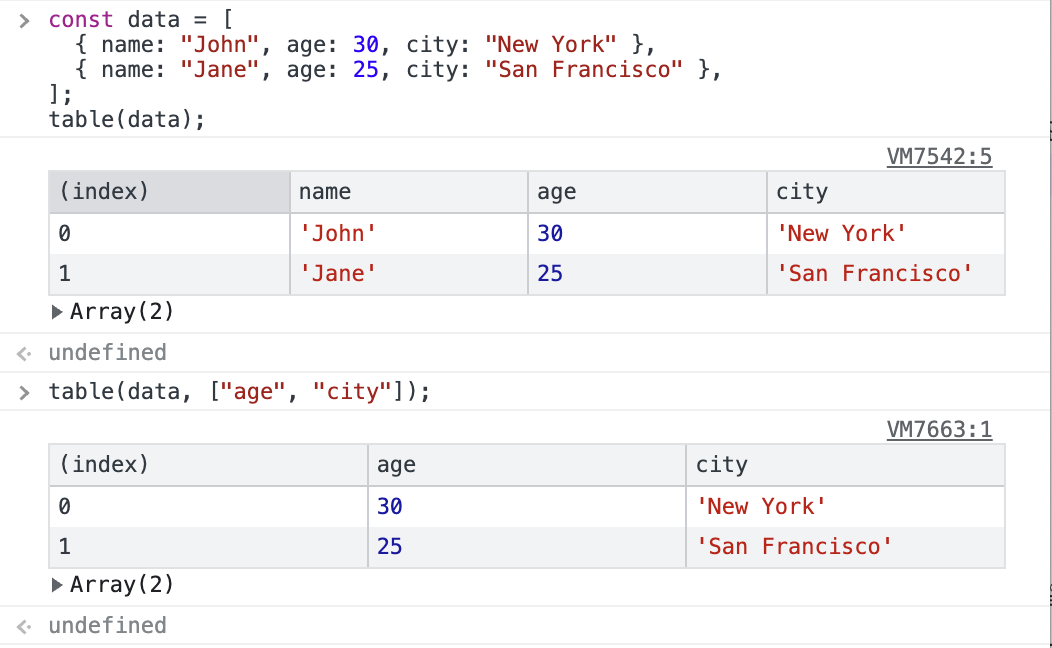
Task: Open the VM7663:1 source link
Action: coord(939,430)
